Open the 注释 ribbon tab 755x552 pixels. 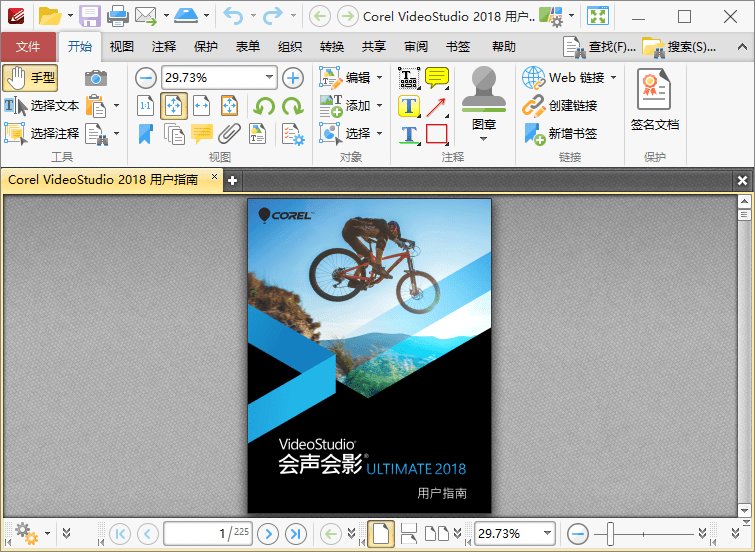[x=164, y=47]
